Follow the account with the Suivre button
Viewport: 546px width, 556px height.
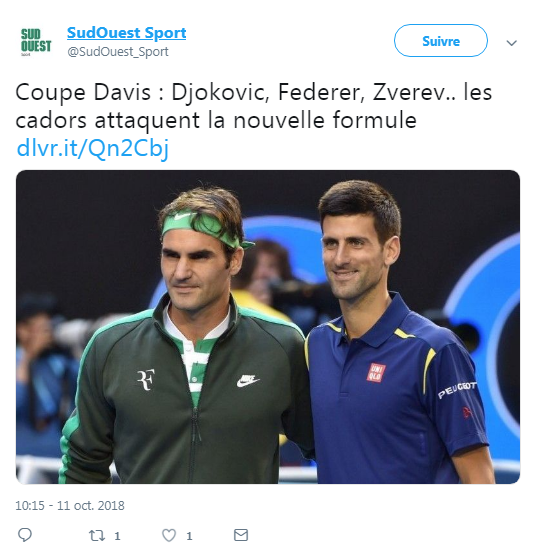pos(441,41)
